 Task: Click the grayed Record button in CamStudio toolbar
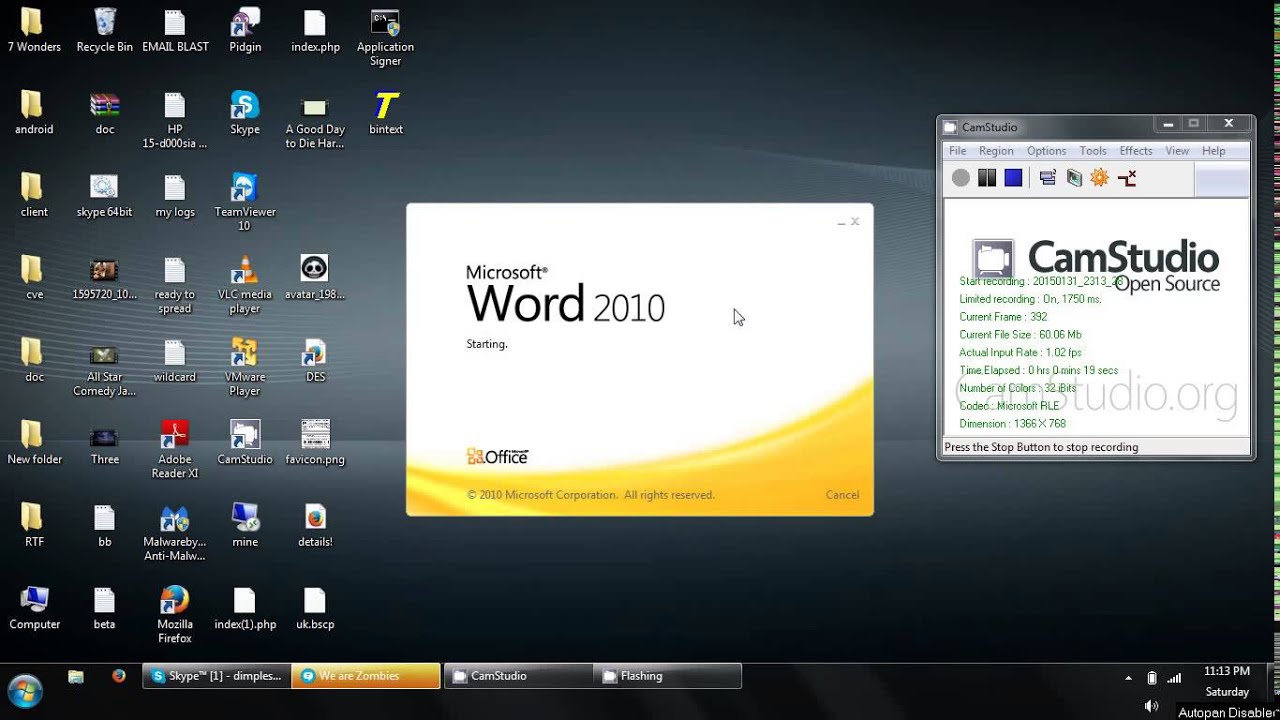coord(961,178)
